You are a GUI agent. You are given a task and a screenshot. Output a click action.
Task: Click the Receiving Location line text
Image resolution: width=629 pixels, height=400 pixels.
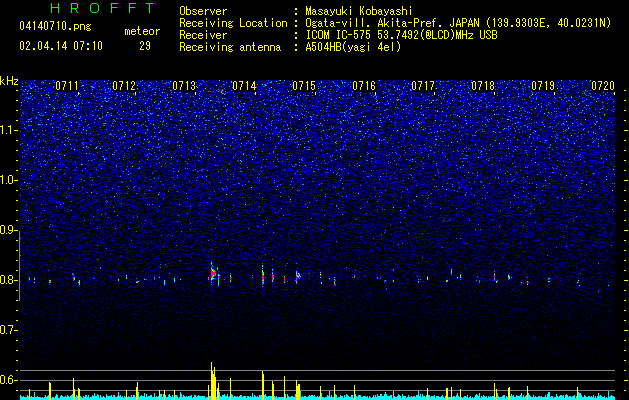click(x=395, y=23)
